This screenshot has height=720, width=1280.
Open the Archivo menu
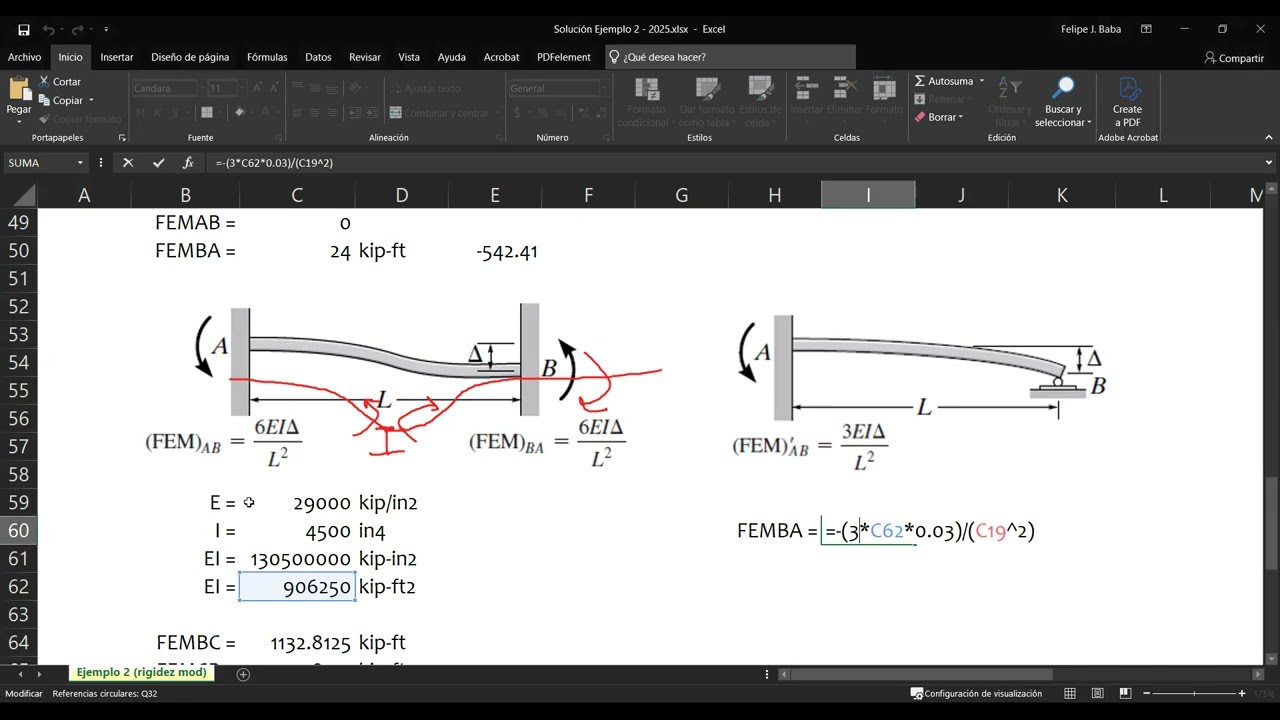click(25, 57)
